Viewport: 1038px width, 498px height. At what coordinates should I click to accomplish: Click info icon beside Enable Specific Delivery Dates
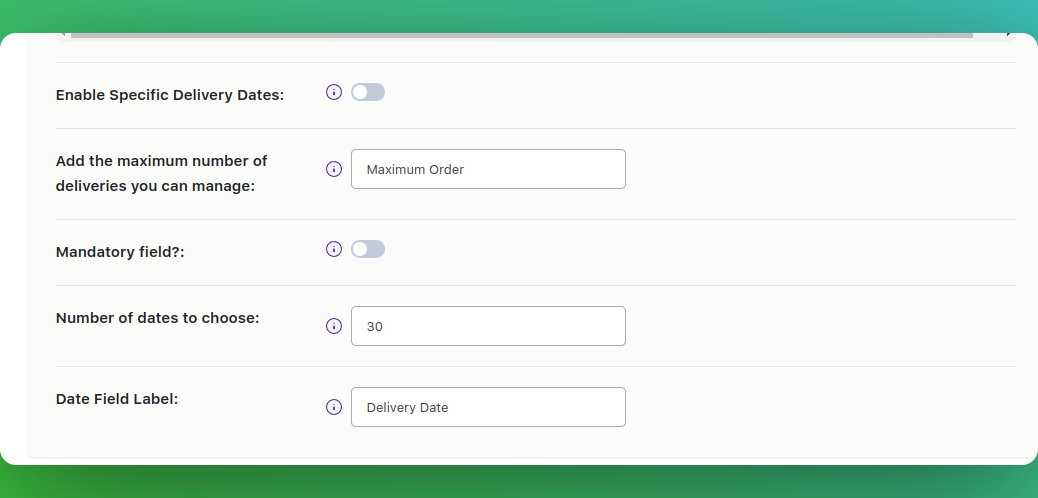point(334,92)
